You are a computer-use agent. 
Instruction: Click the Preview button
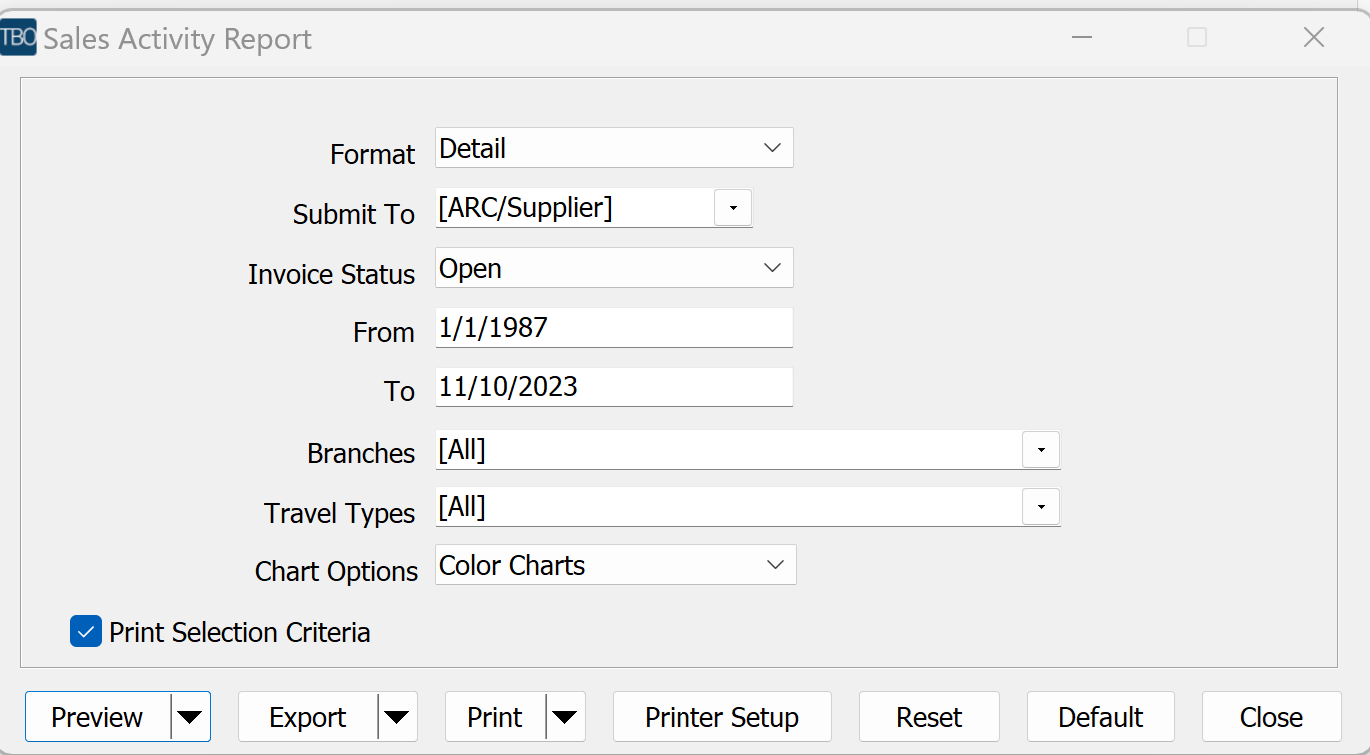tap(98, 717)
